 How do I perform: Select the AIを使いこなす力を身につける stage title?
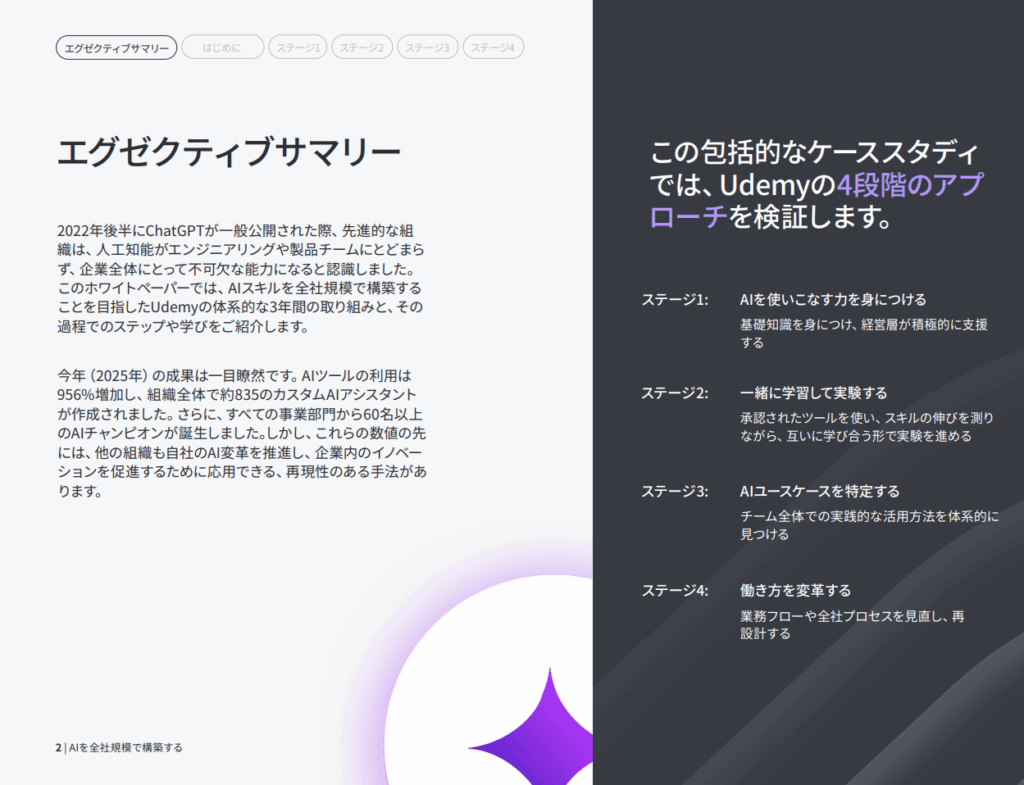[x=832, y=299]
